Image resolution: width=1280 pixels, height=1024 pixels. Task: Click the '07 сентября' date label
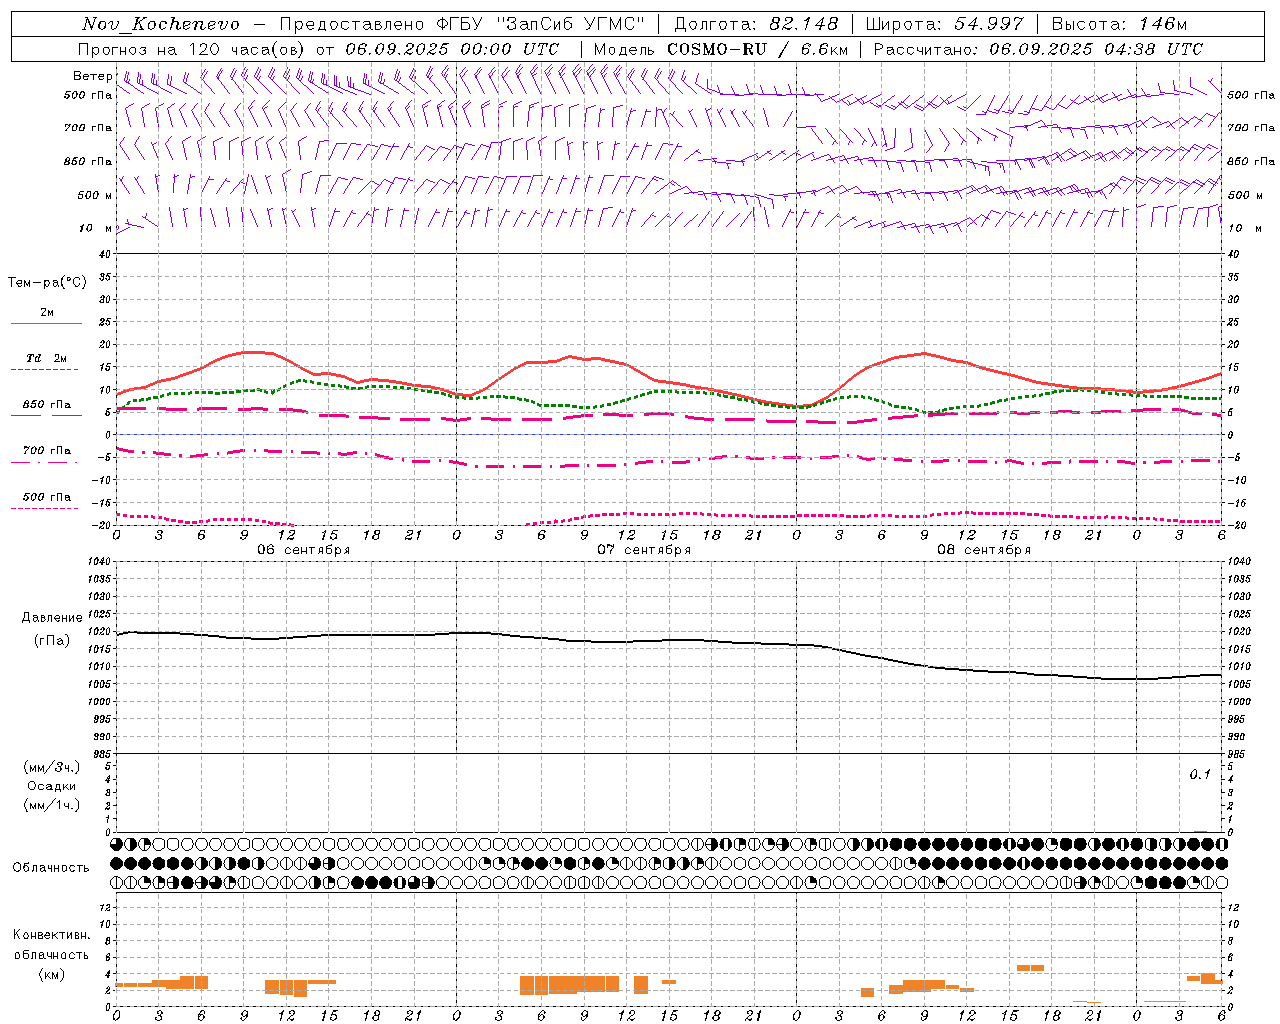[644, 550]
